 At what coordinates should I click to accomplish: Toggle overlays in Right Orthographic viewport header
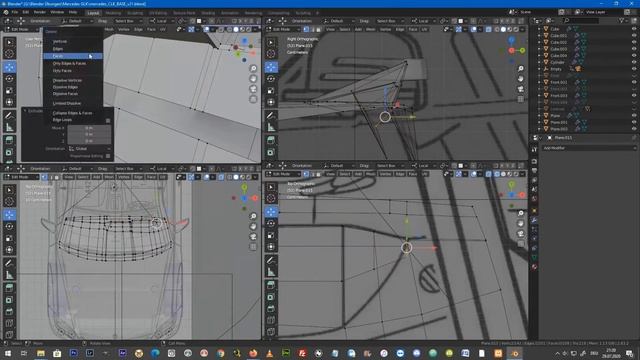click(x=473, y=29)
